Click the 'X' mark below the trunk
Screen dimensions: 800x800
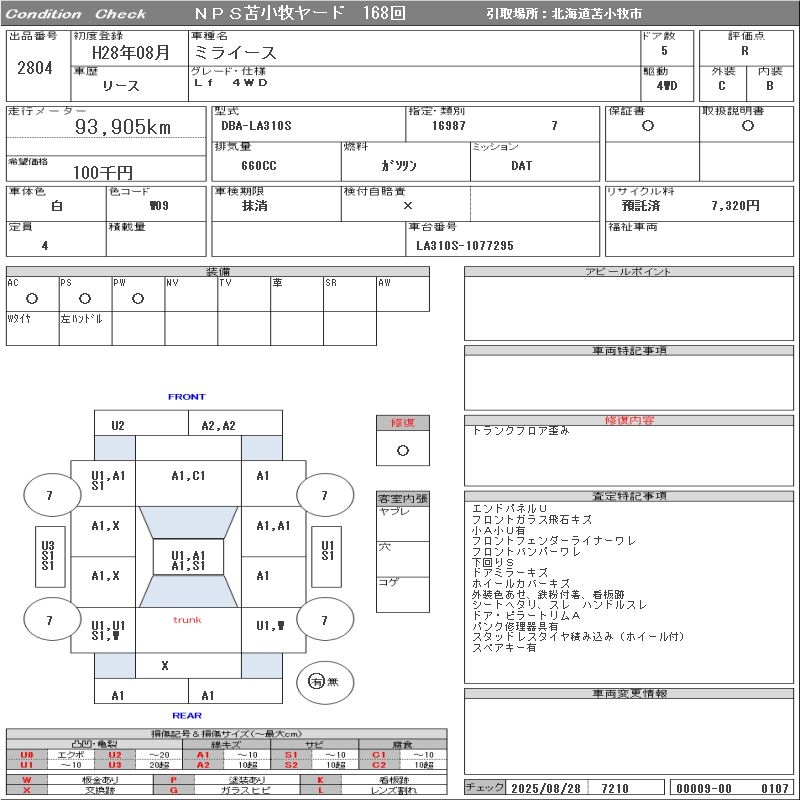click(x=165, y=665)
